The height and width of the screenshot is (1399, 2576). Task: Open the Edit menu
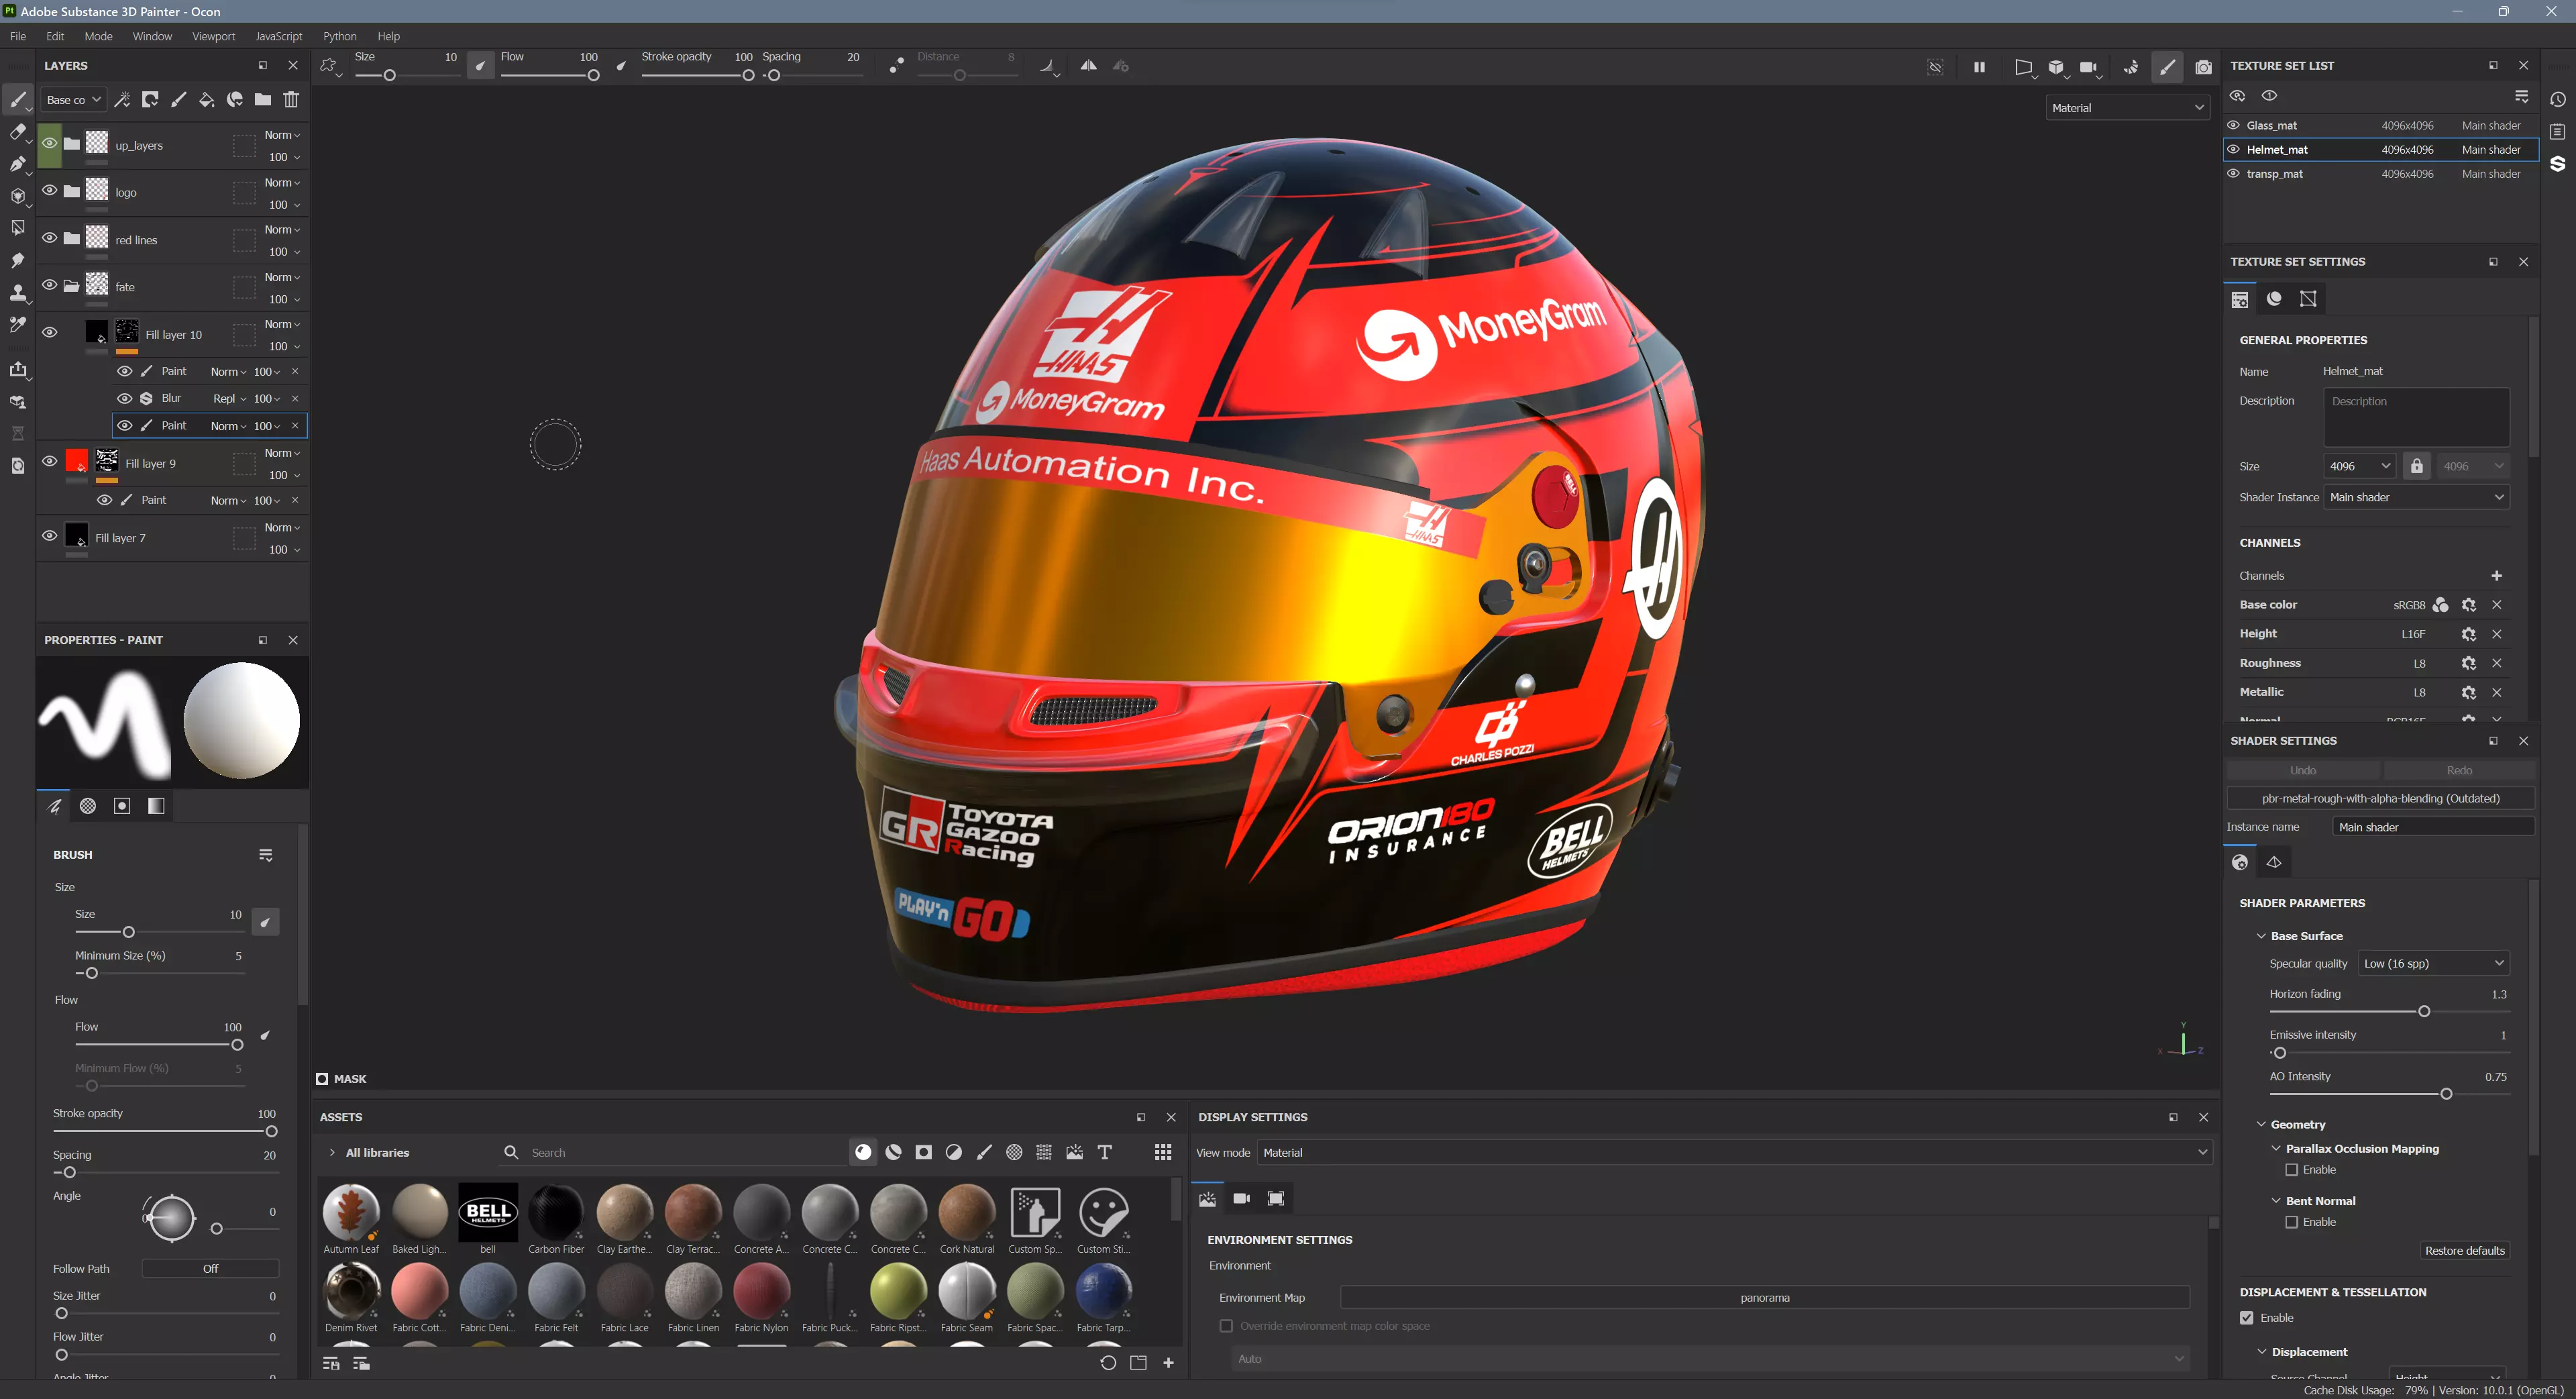(55, 36)
